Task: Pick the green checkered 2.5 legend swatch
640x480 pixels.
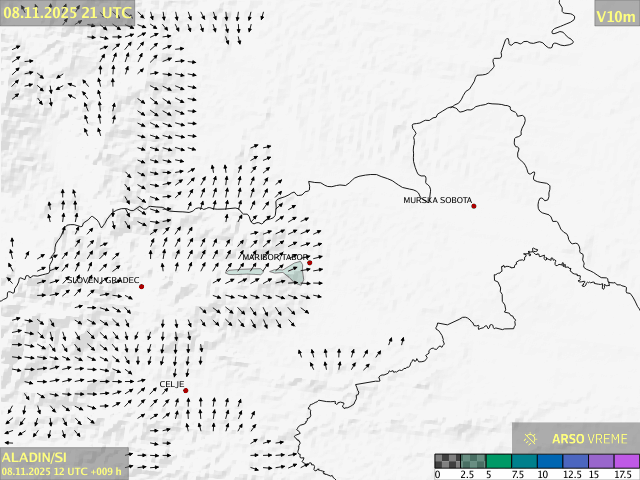Action: coord(472,461)
